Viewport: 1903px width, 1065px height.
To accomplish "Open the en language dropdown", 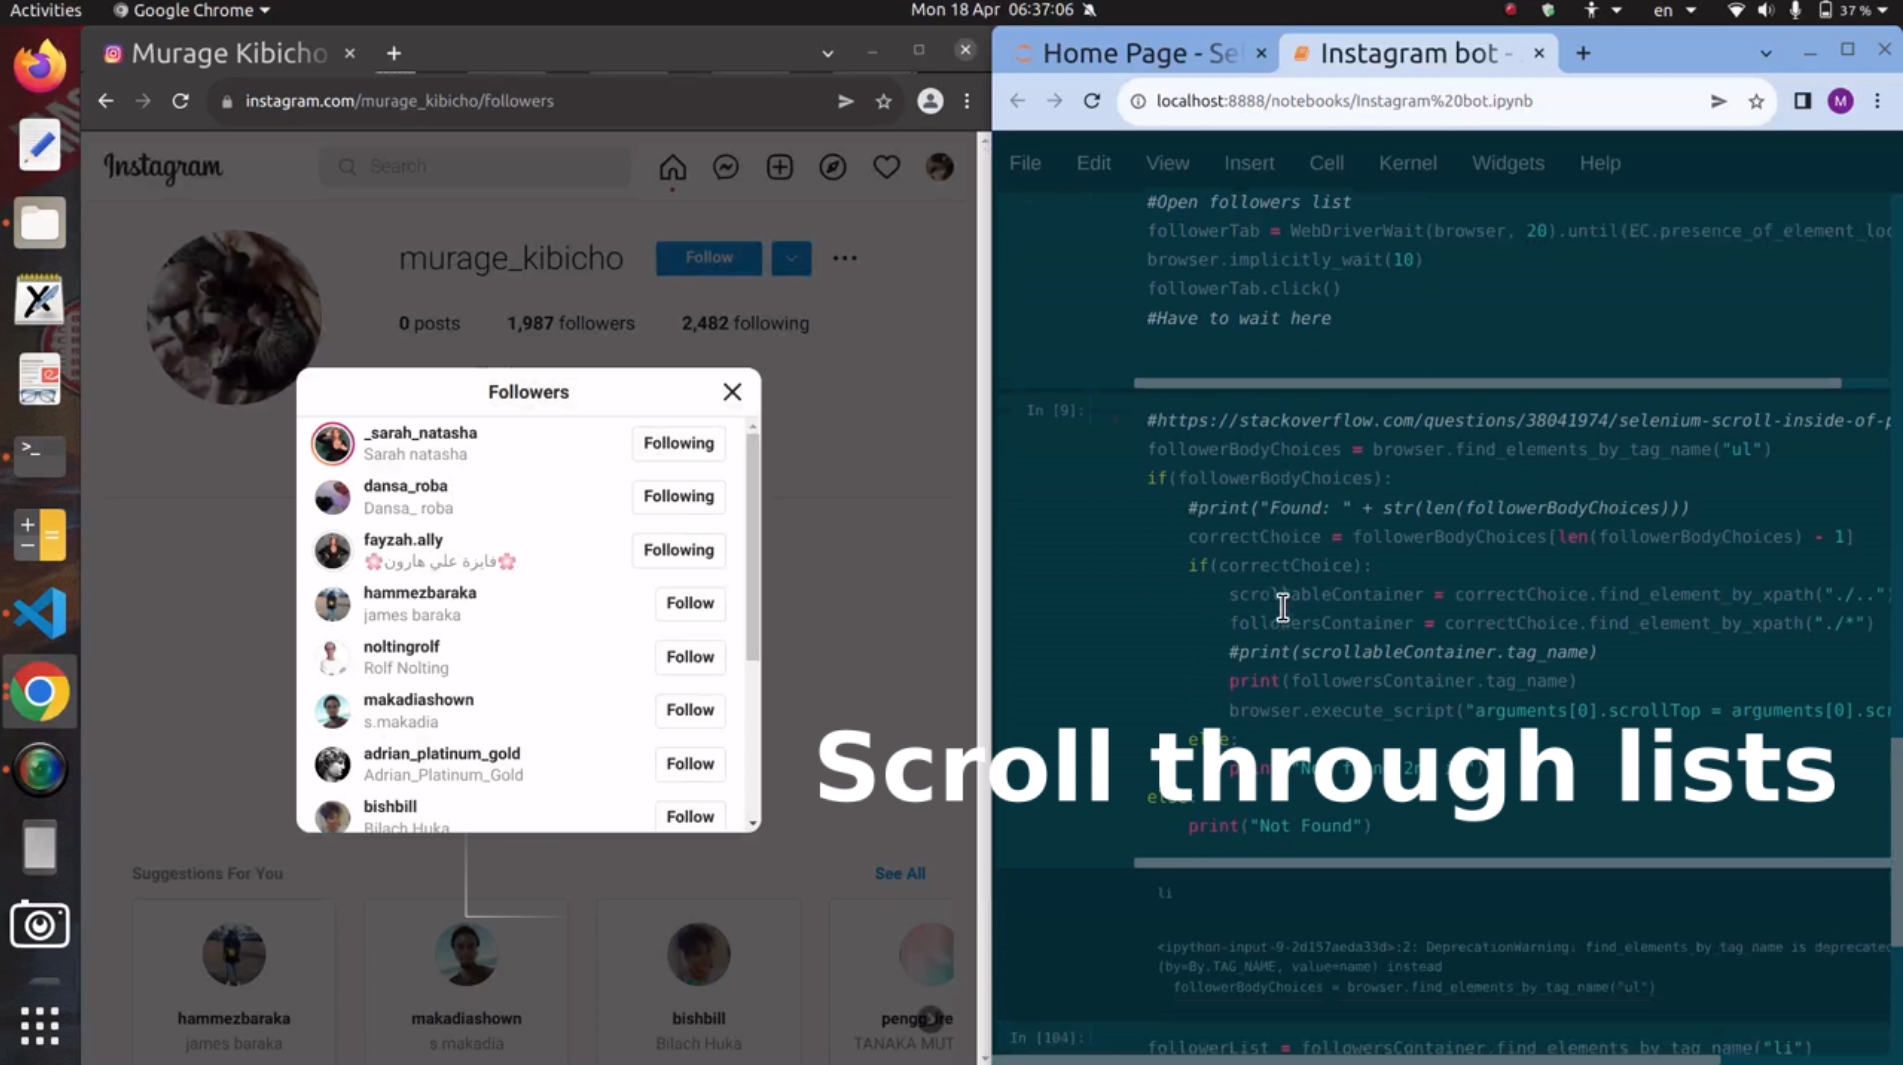I will coord(1674,10).
